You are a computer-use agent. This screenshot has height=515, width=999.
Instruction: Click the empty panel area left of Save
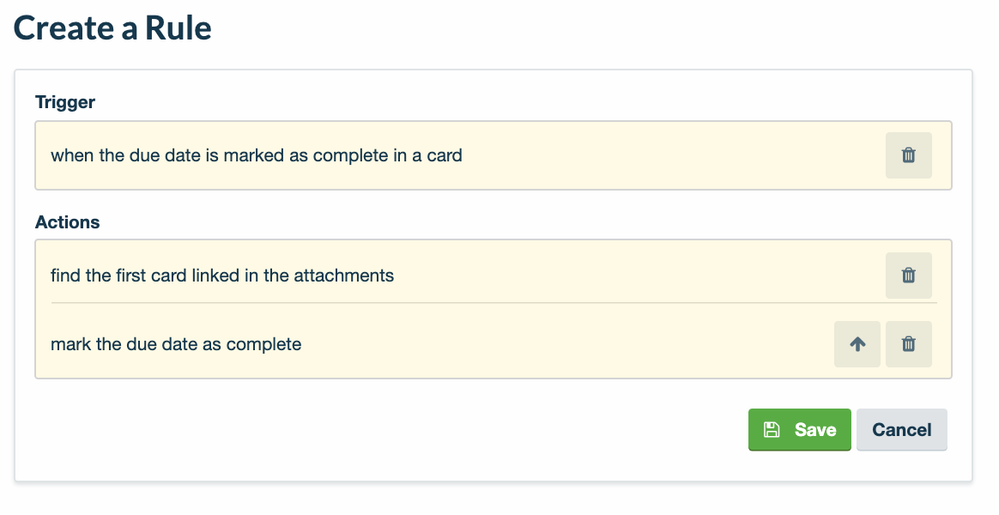point(400,430)
